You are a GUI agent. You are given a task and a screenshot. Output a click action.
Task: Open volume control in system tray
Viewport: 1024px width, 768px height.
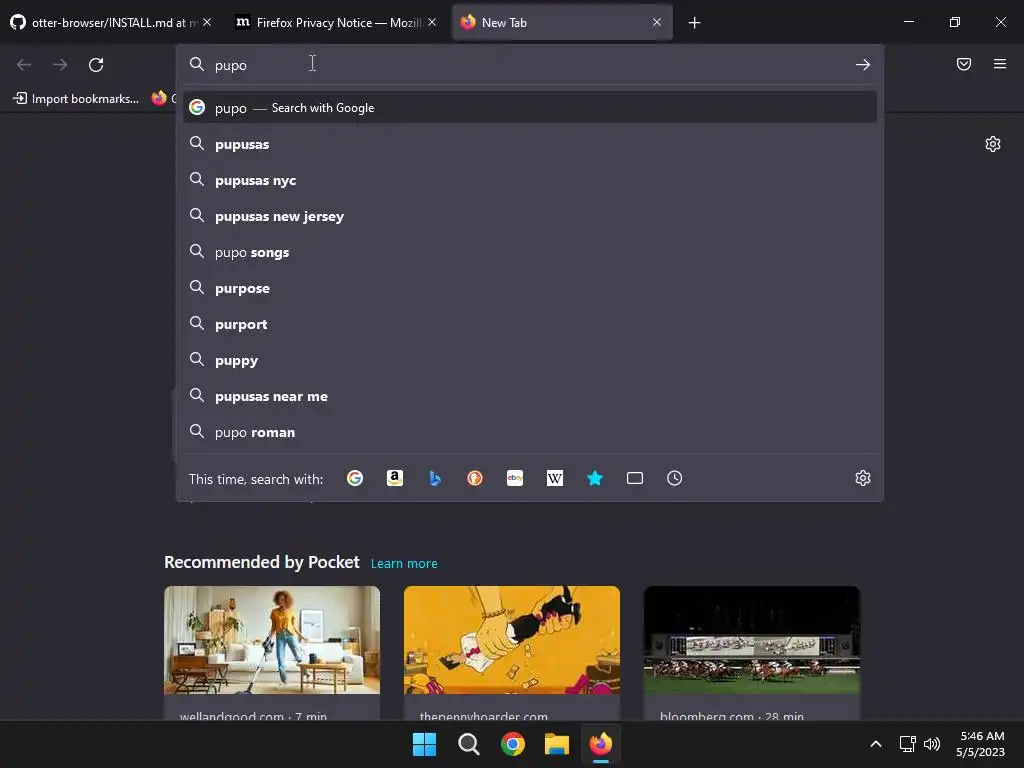(x=932, y=744)
